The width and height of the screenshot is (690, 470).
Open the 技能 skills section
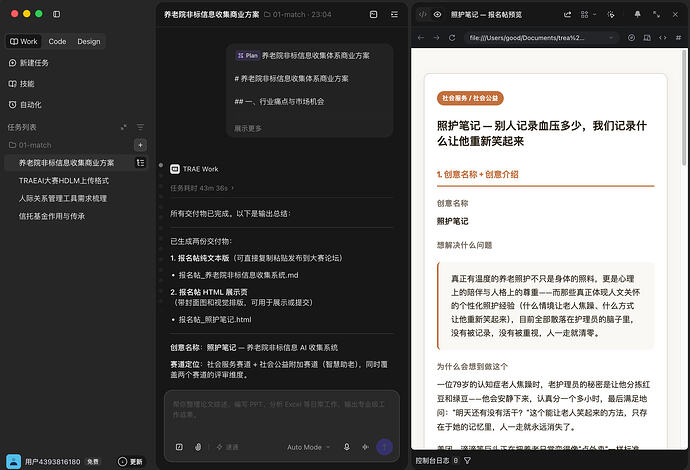(x=22, y=84)
